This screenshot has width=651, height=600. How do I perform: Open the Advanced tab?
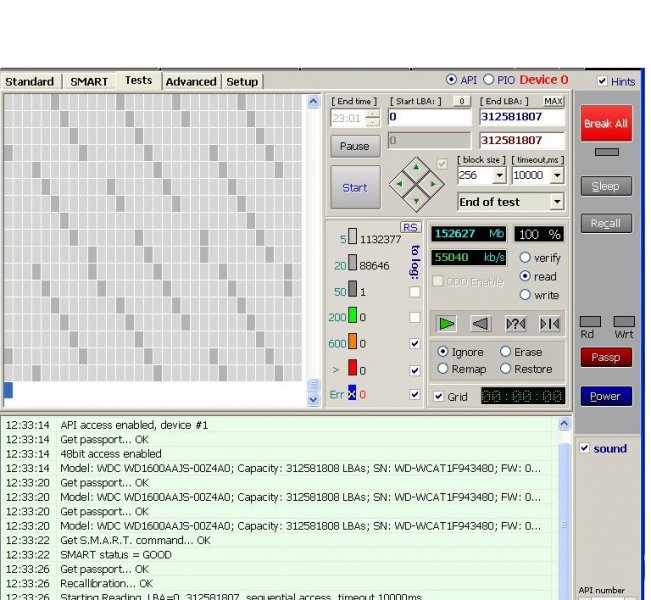190,81
